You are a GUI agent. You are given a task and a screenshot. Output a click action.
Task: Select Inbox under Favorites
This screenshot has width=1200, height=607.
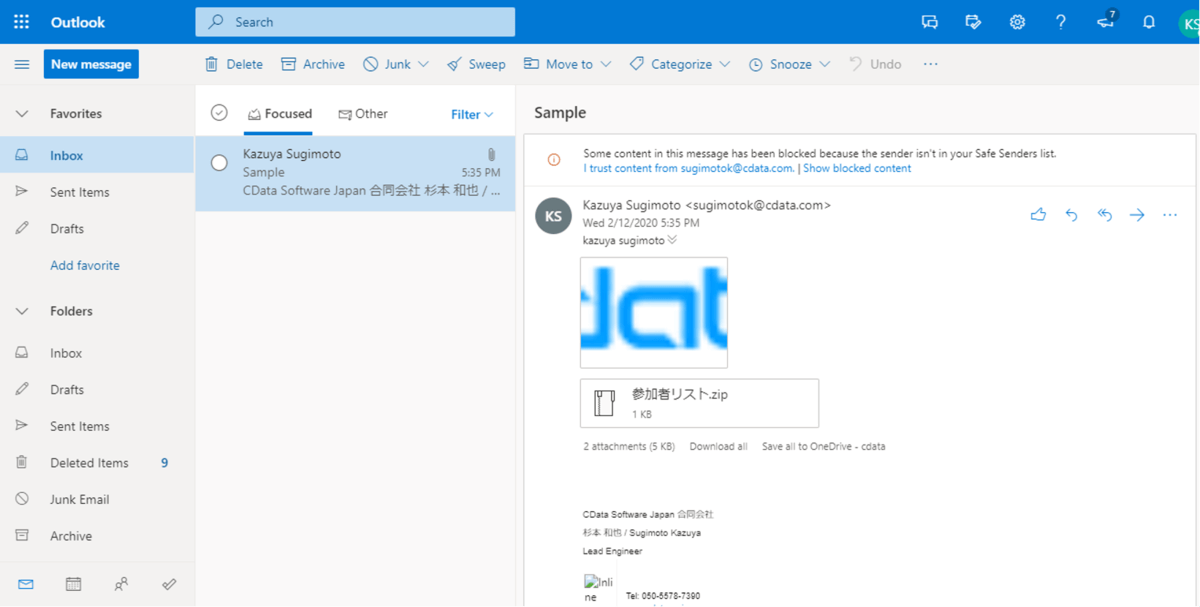pyautogui.click(x=97, y=155)
